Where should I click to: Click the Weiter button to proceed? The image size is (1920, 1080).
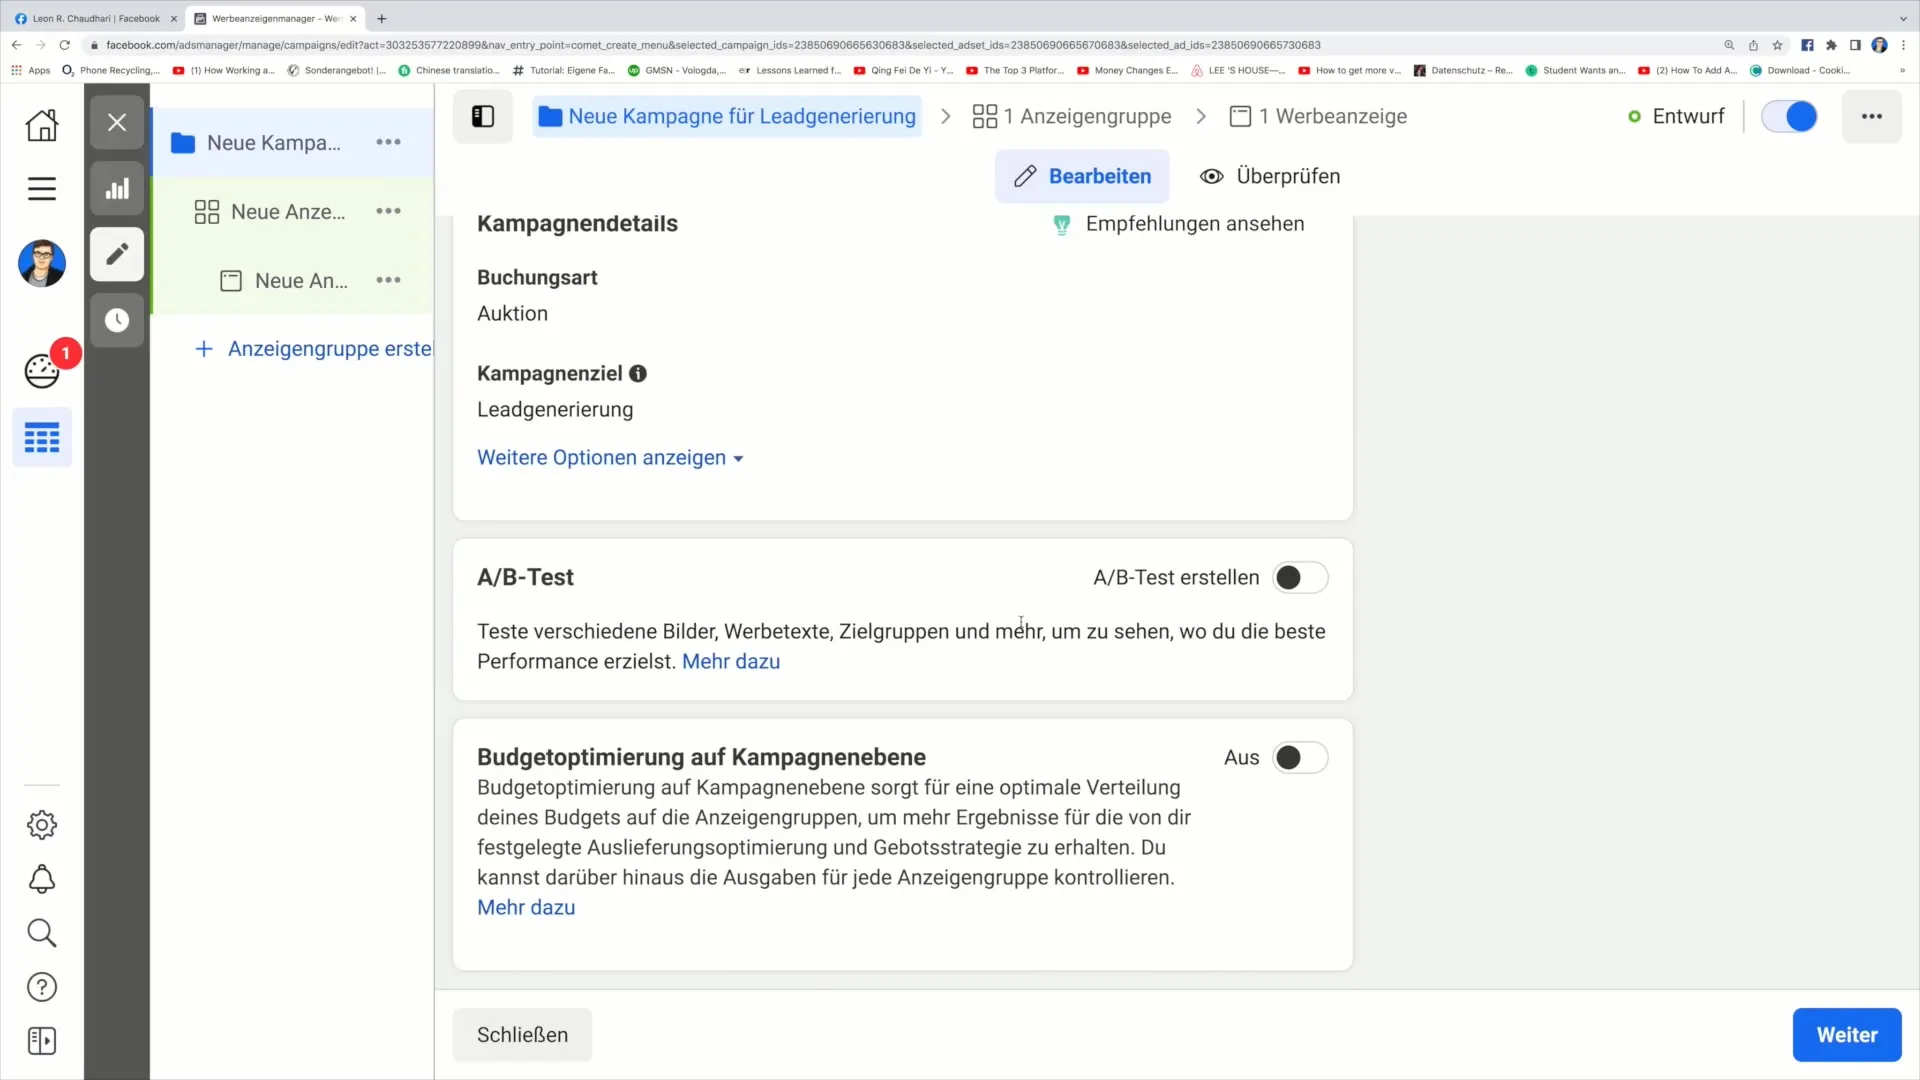point(1849,1035)
